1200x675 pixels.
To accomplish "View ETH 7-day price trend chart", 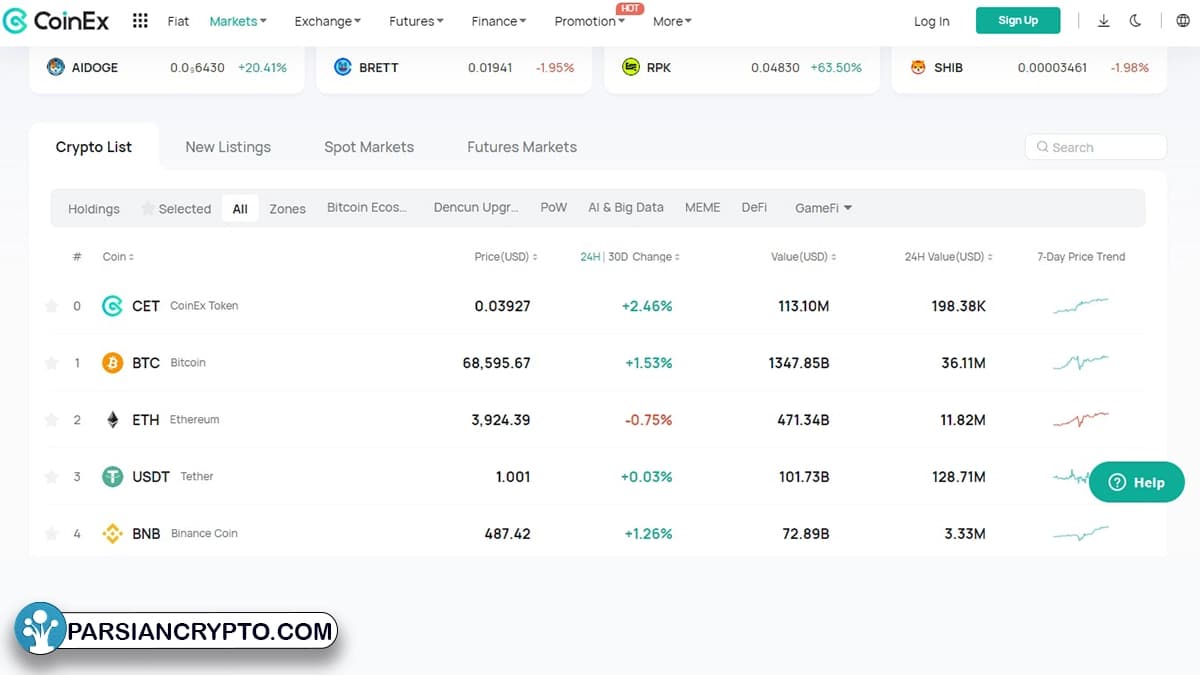I will (x=1081, y=420).
